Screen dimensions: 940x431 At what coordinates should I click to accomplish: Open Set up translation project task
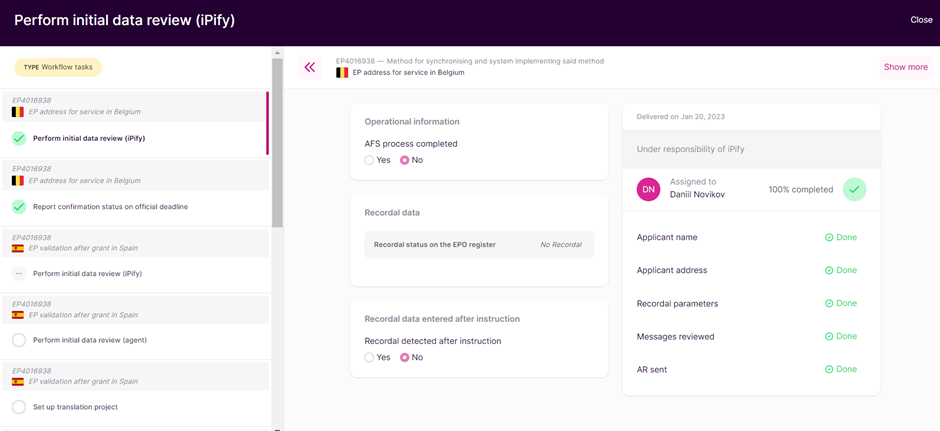tap(75, 407)
